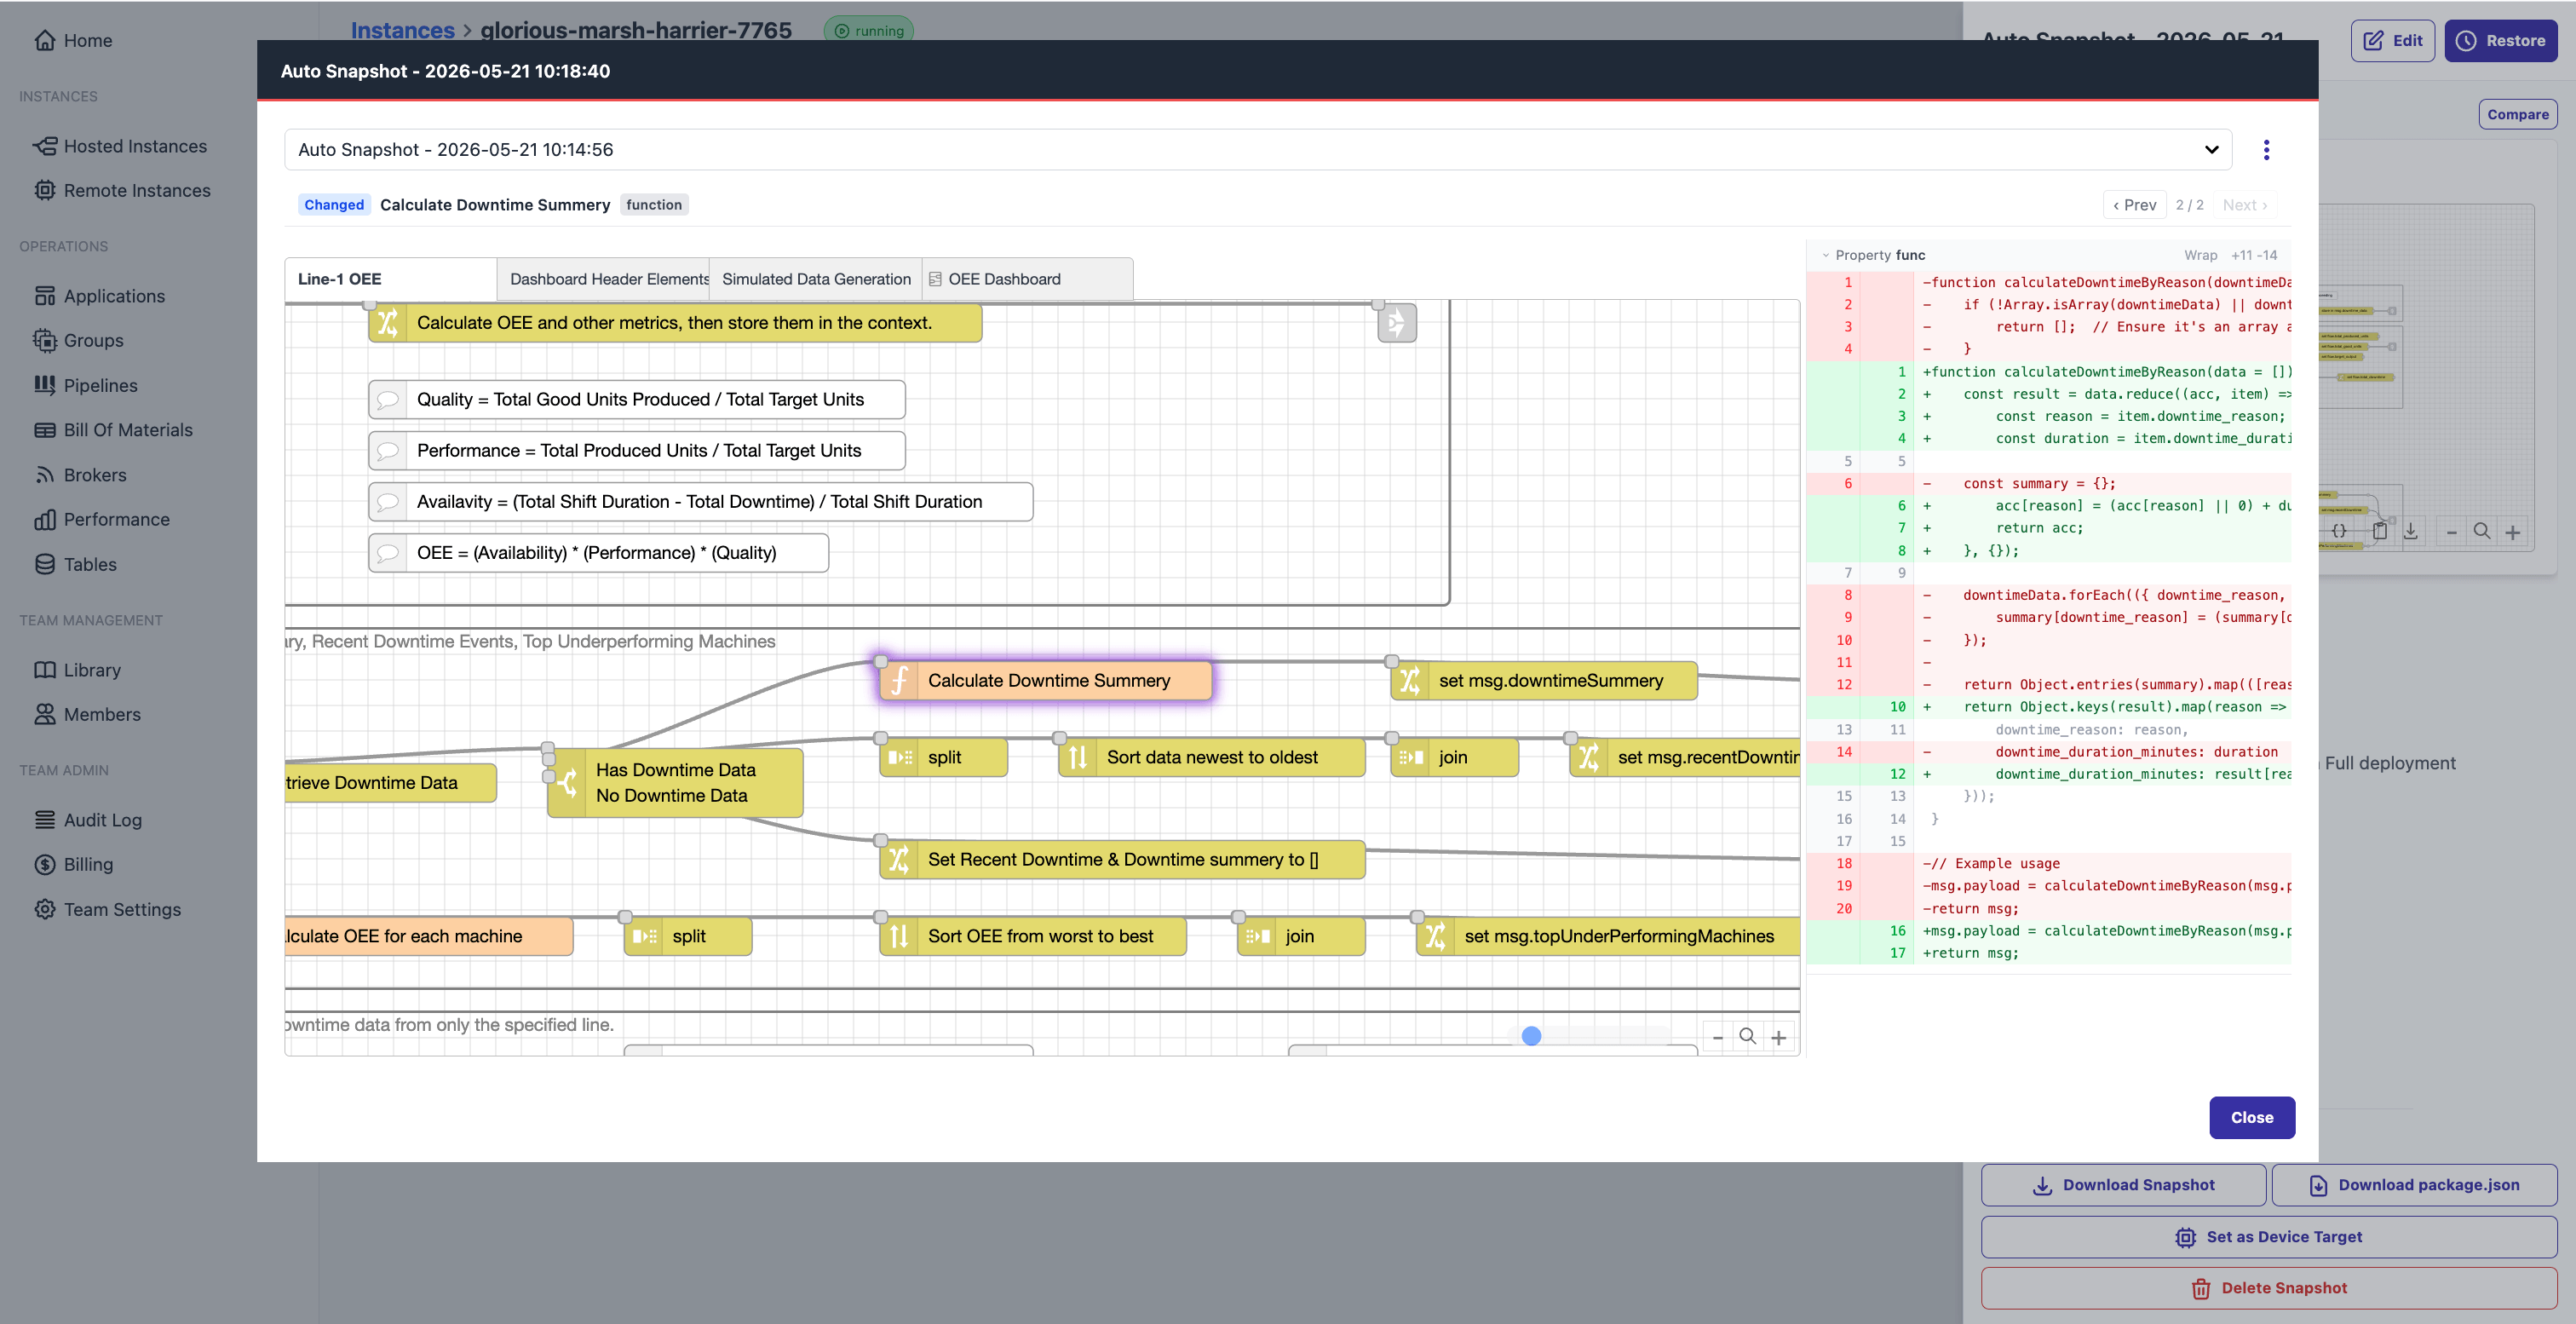The height and width of the screenshot is (1324, 2576).
Task: Click the background snapshot flow thumbnail
Action: point(2426,377)
